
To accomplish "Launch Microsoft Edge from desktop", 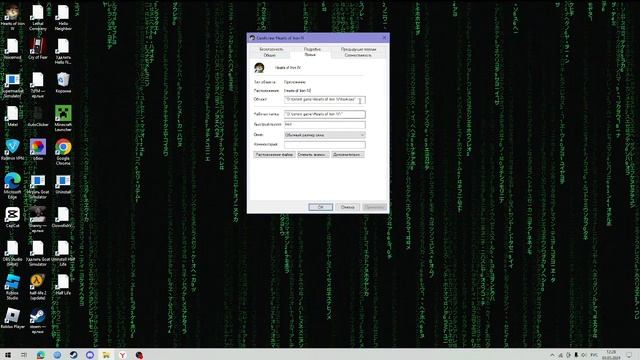I will pyautogui.click(x=12, y=186).
